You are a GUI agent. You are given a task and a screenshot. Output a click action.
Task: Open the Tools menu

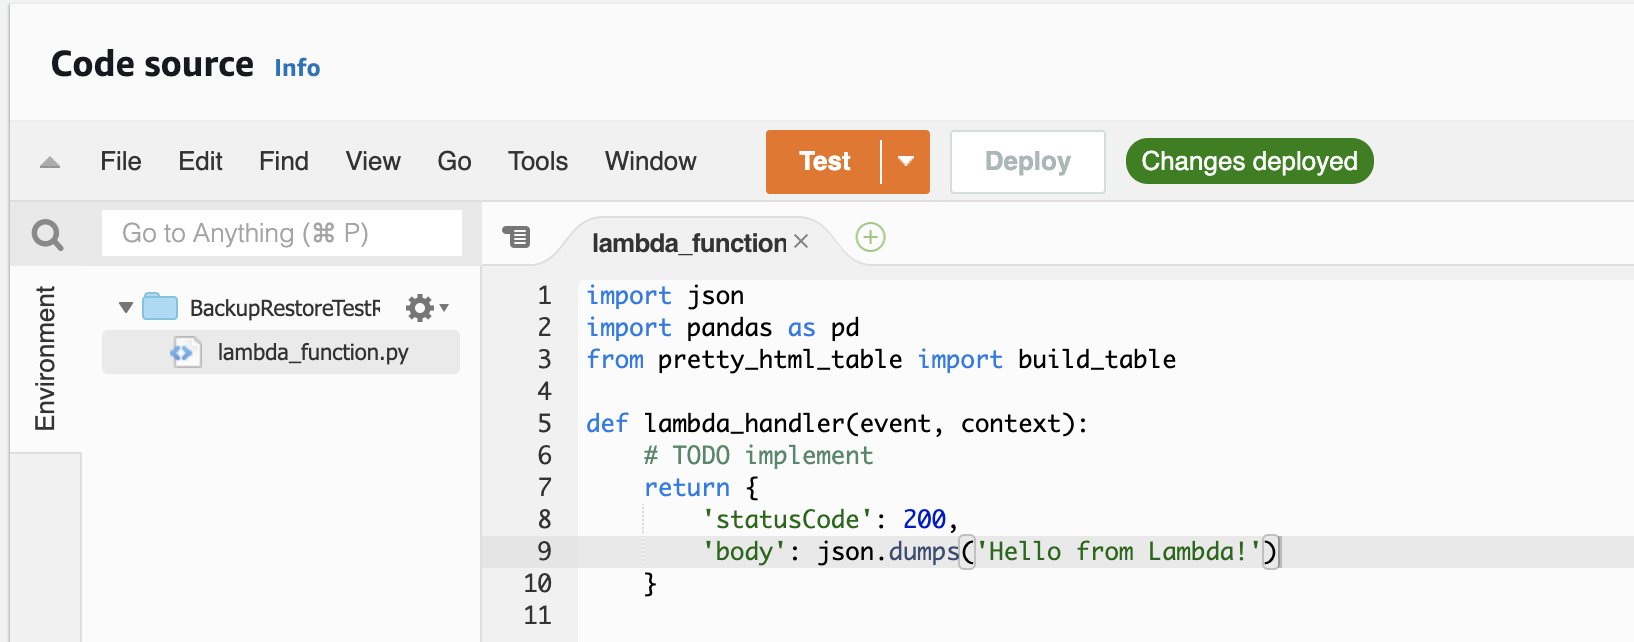point(537,162)
